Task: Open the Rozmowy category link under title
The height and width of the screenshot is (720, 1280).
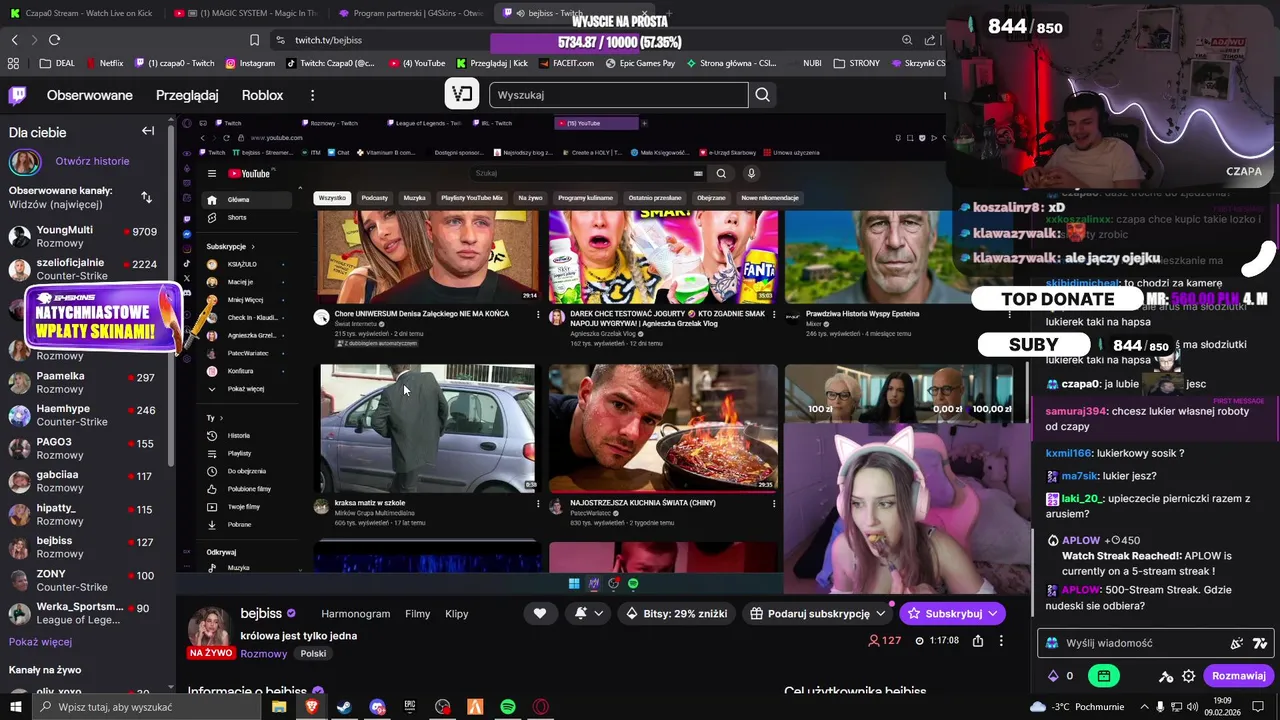Action: coord(264,654)
